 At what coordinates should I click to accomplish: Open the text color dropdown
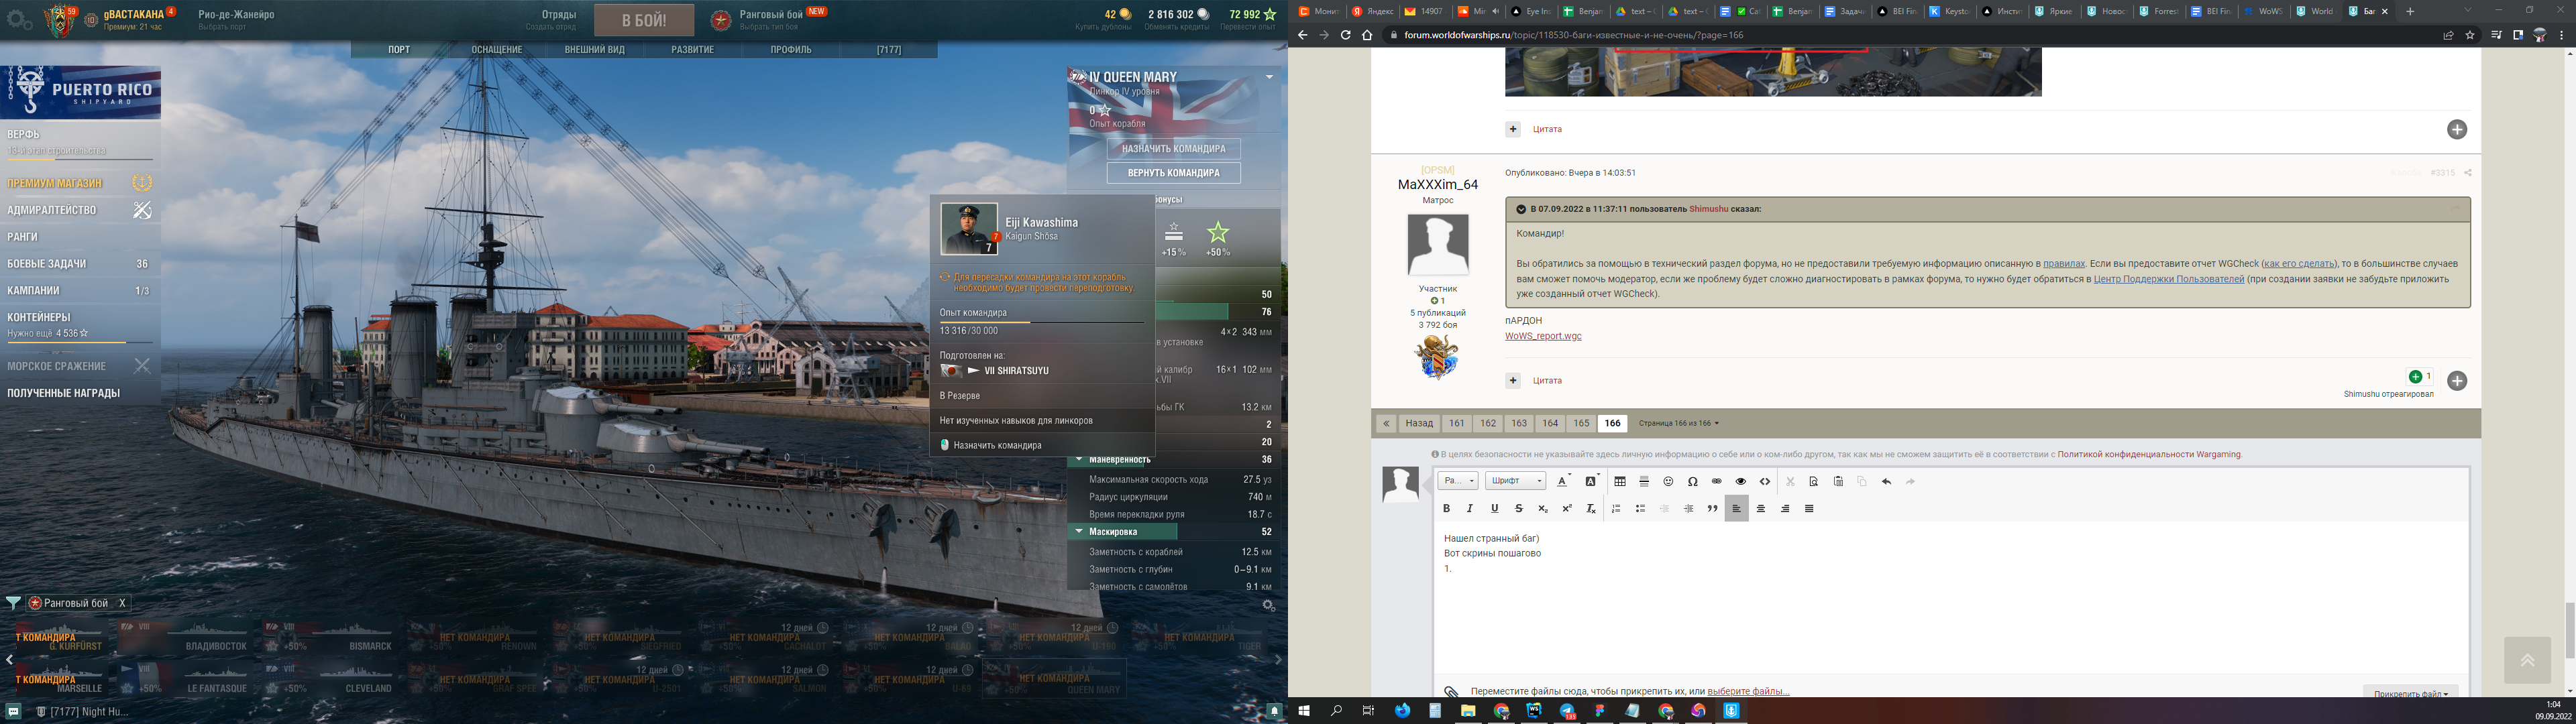point(1565,481)
